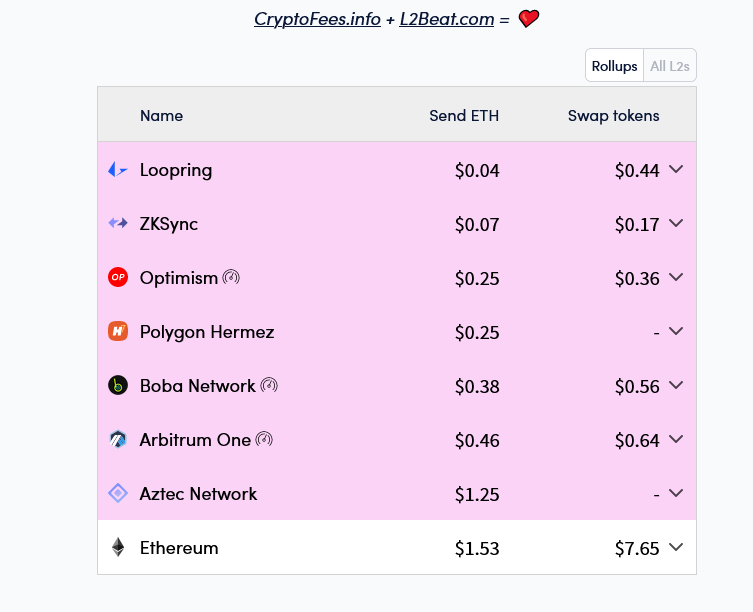Click the Loopring name text

pos(176,171)
